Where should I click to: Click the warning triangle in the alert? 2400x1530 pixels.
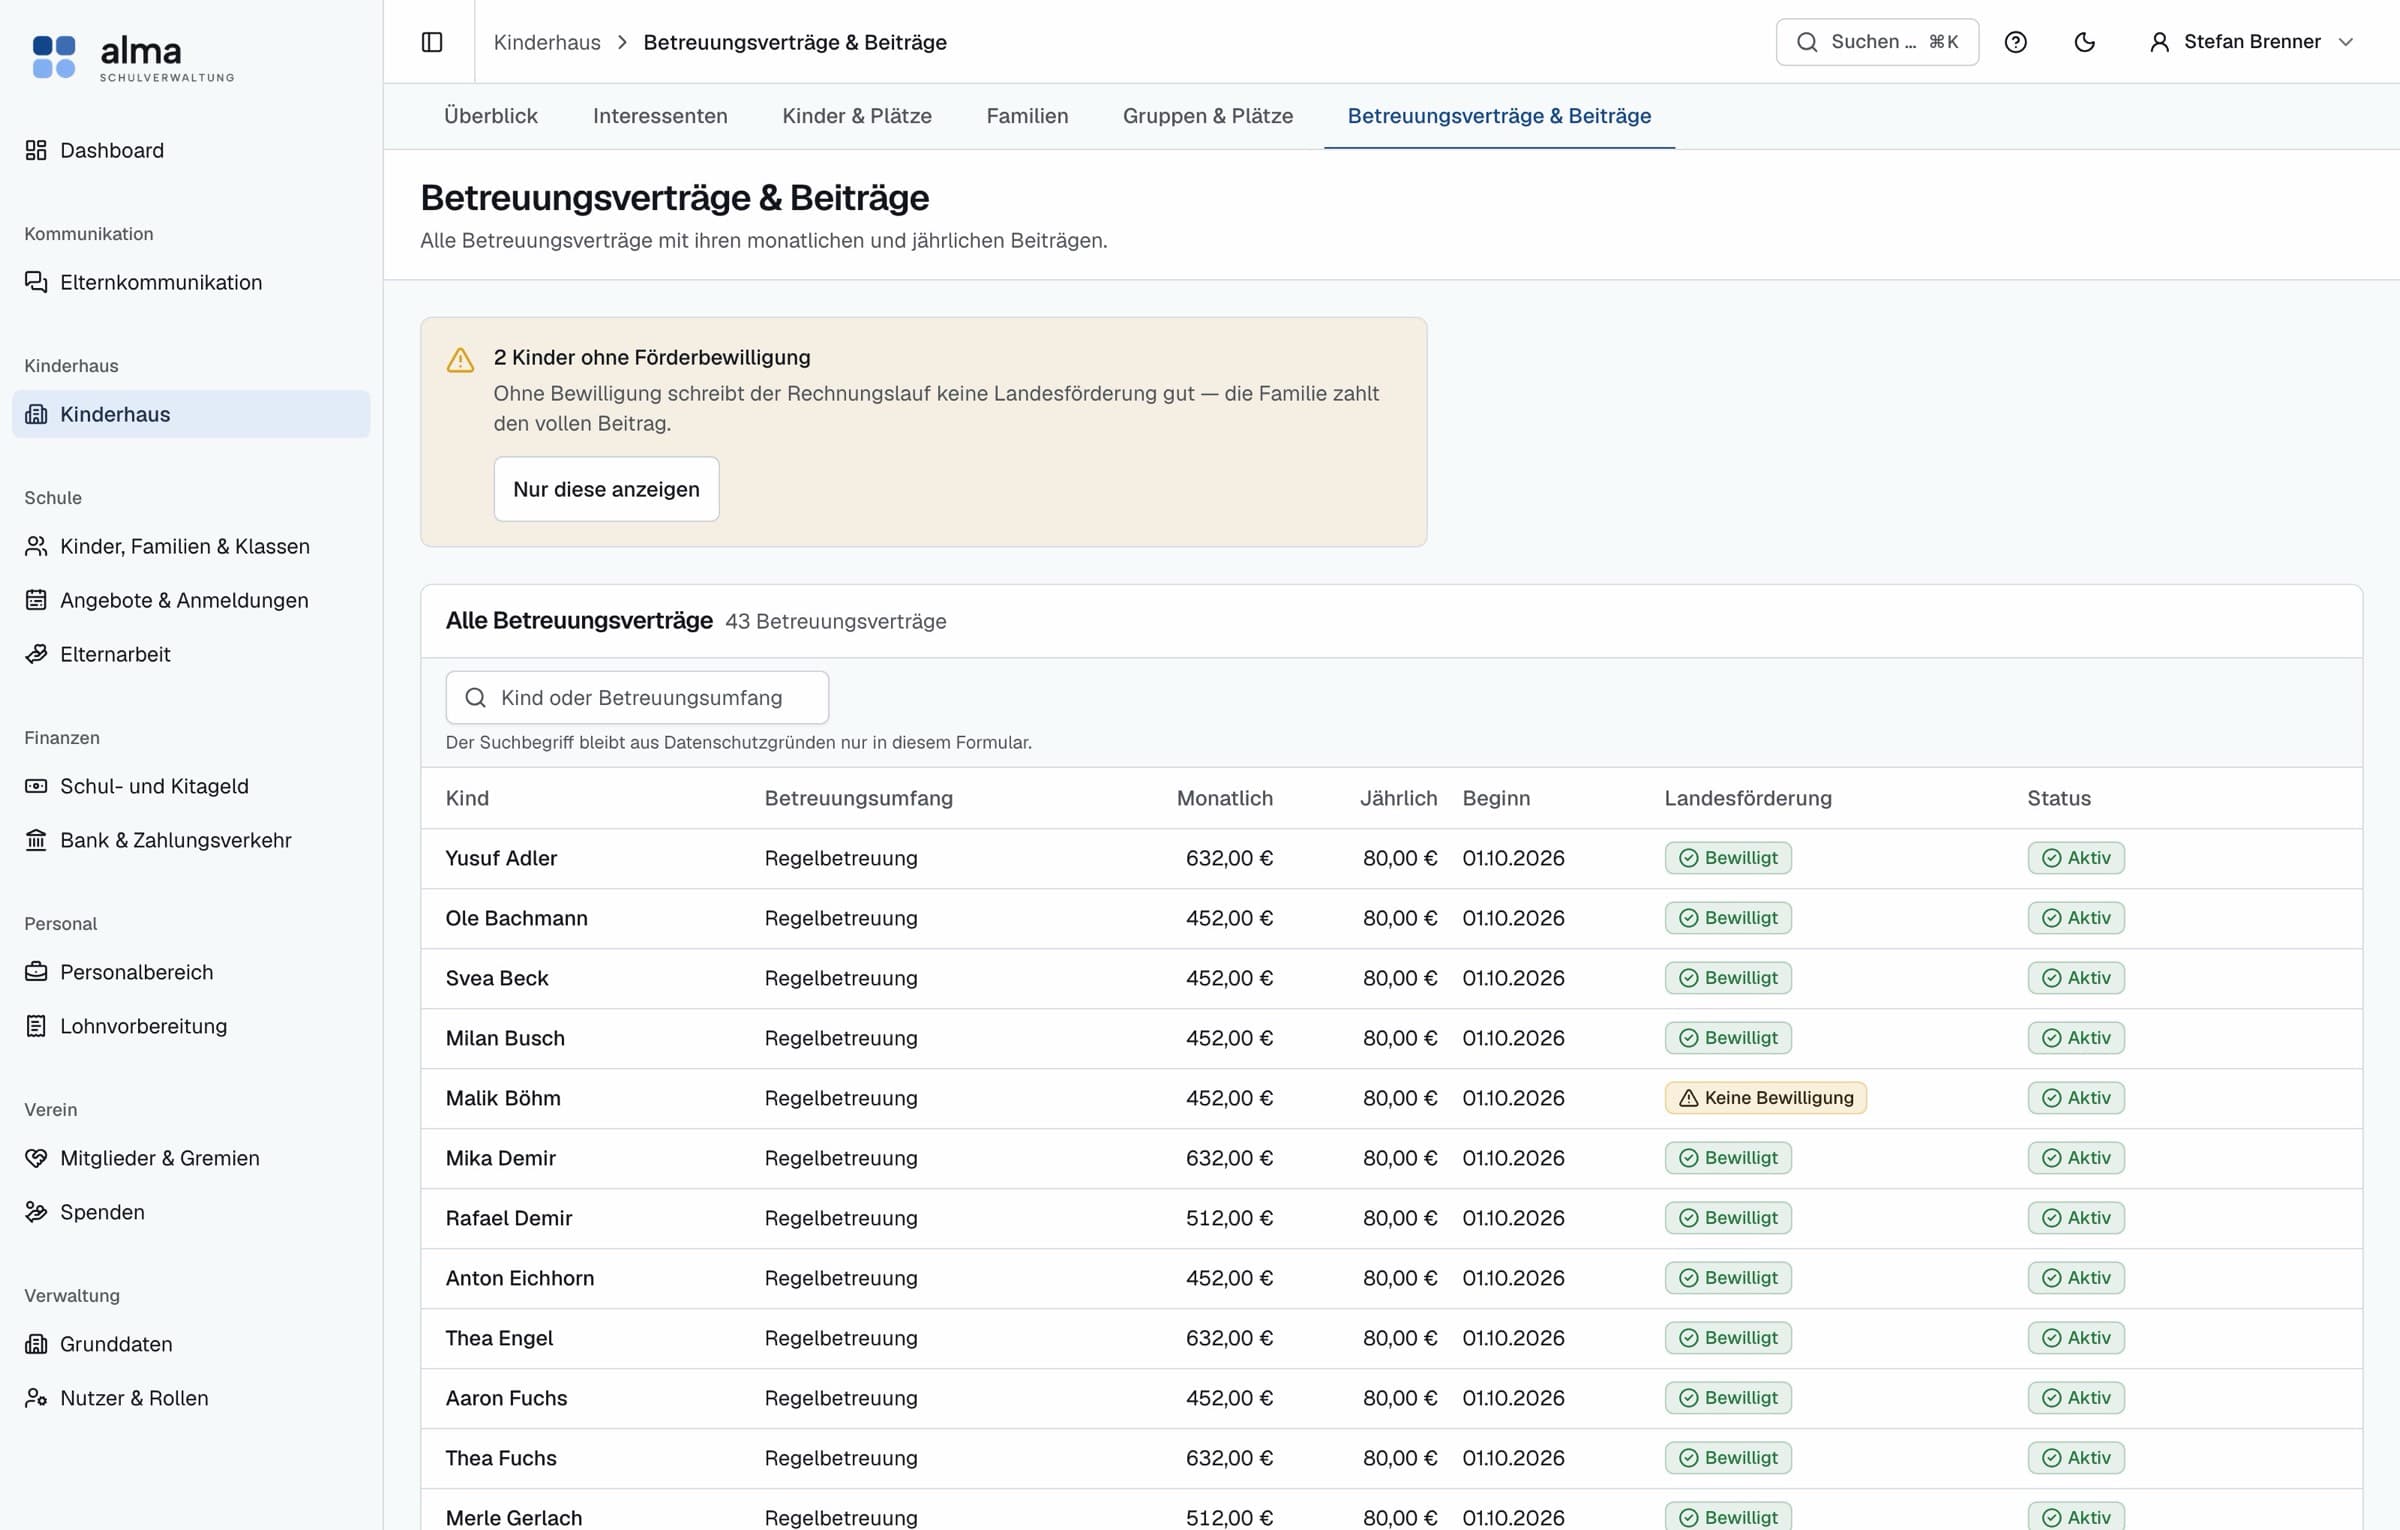[x=460, y=360]
